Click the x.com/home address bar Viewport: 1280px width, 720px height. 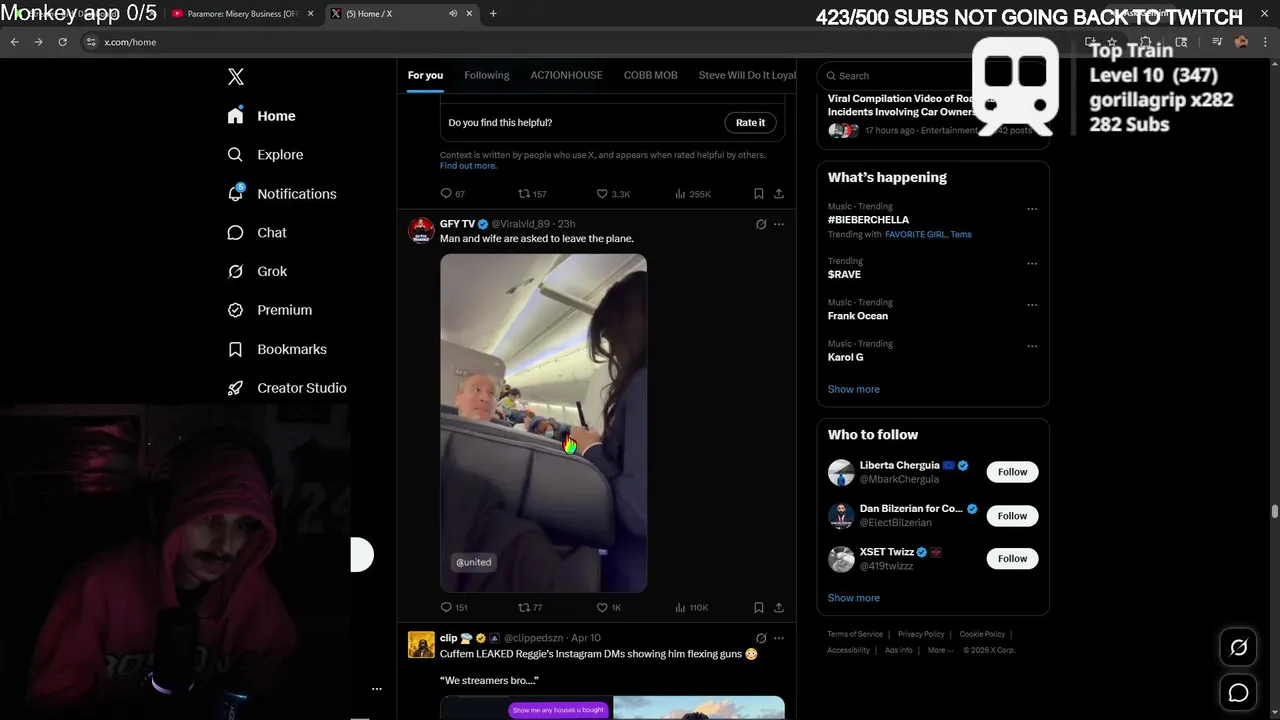580,42
